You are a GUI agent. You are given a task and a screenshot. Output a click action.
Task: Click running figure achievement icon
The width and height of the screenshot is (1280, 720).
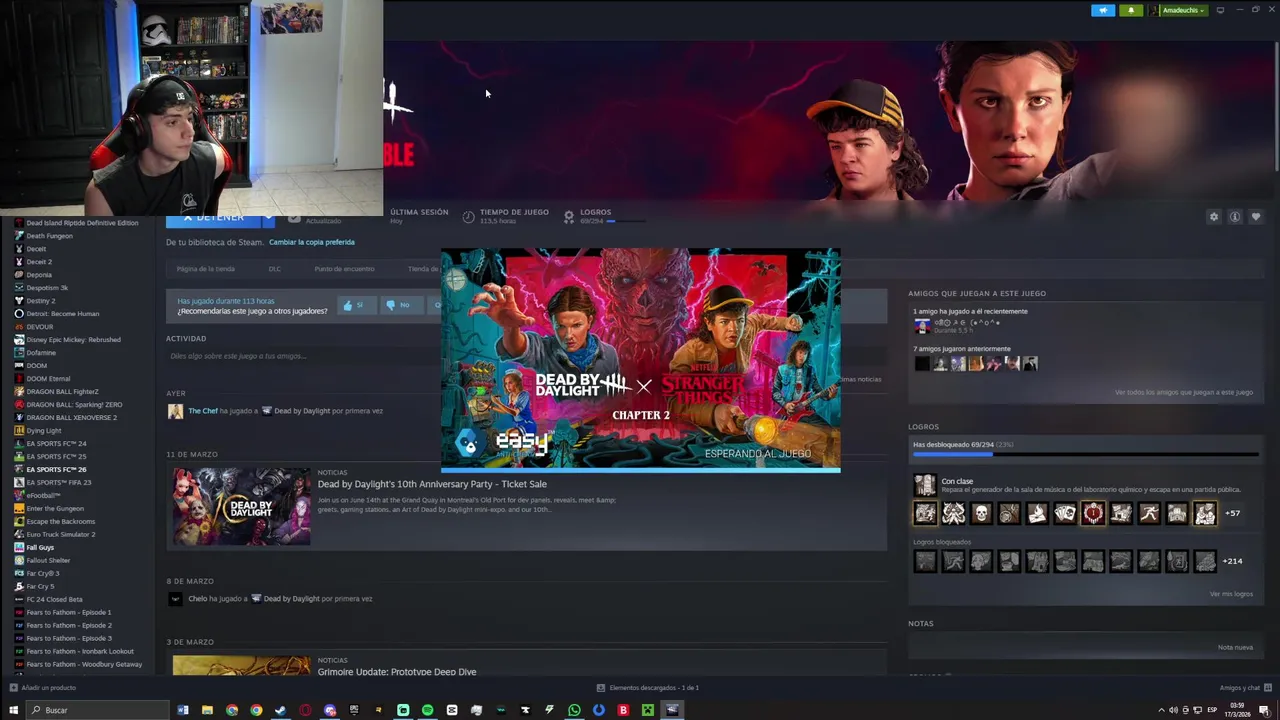click(x=1149, y=513)
